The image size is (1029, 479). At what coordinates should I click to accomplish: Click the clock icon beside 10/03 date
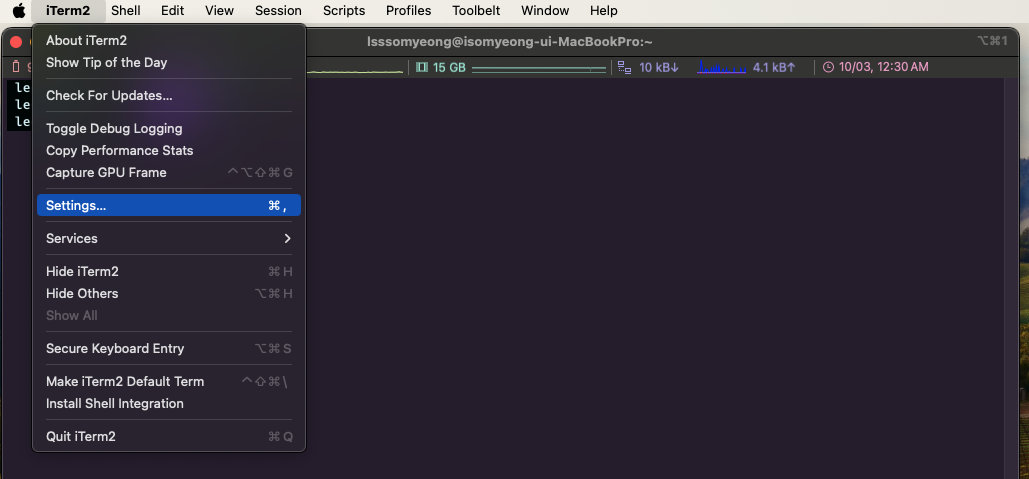point(828,67)
